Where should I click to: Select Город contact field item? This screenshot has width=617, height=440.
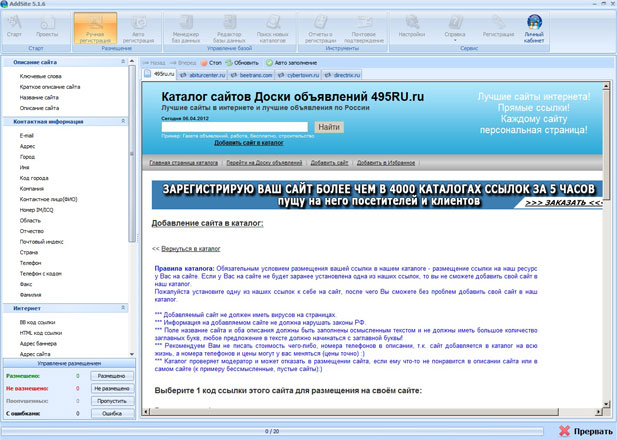coord(27,157)
